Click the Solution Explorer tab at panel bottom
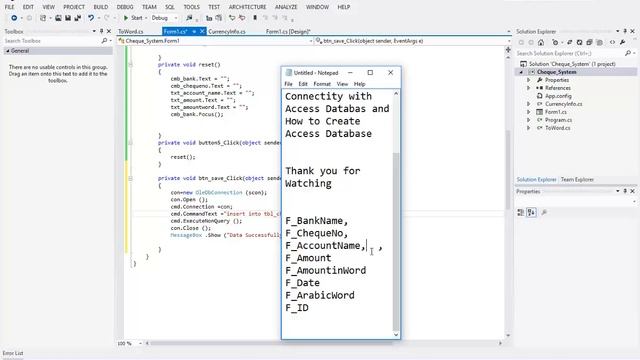Image resolution: width=640 pixels, height=360 pixels. coord(536,180)
